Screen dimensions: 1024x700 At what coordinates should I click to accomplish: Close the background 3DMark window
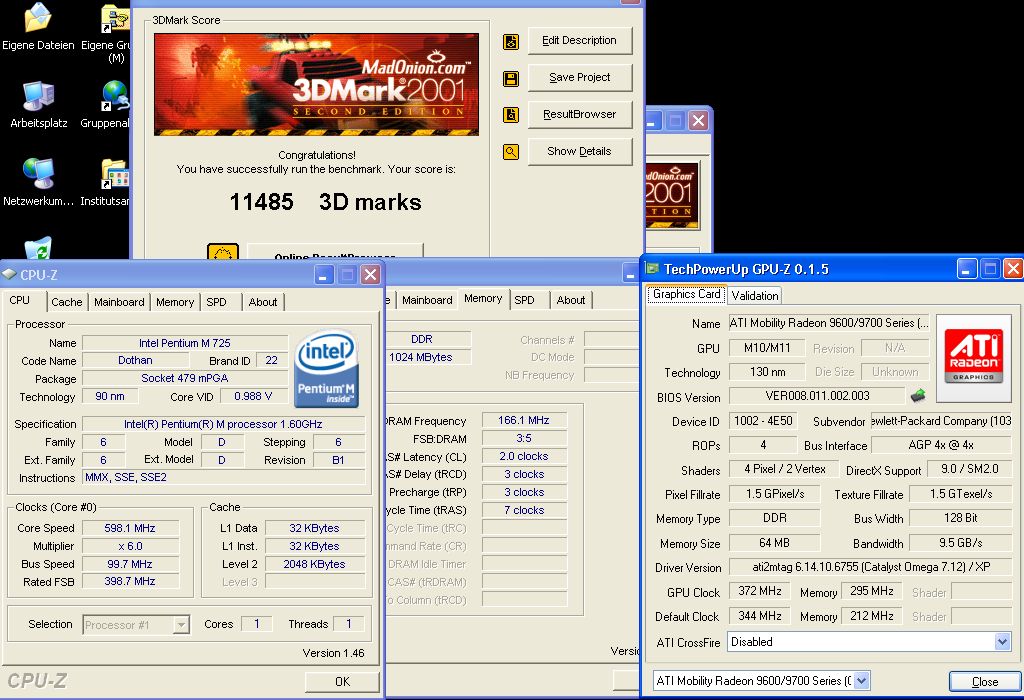(699, 120)
